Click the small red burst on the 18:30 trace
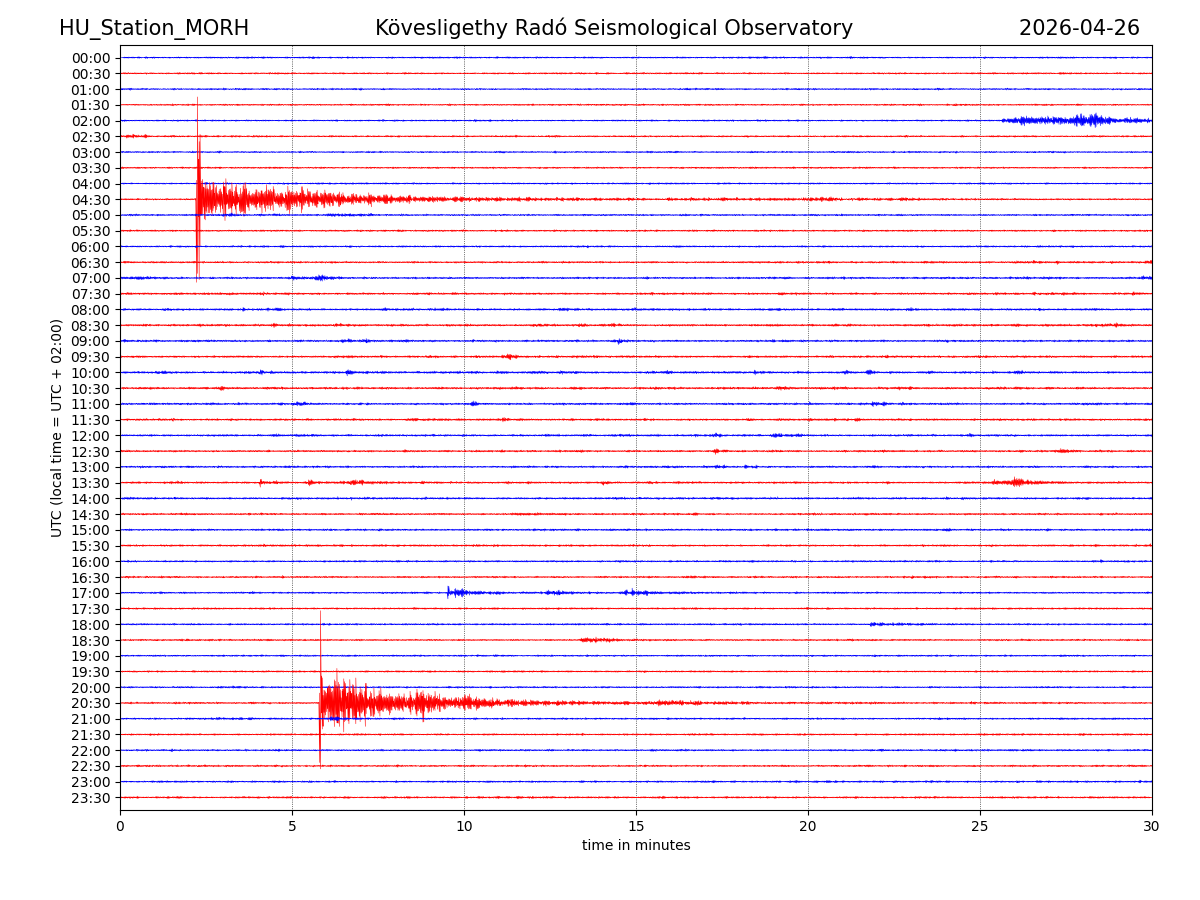Viewport: 1200px width, 900px height. click(598, 639)
